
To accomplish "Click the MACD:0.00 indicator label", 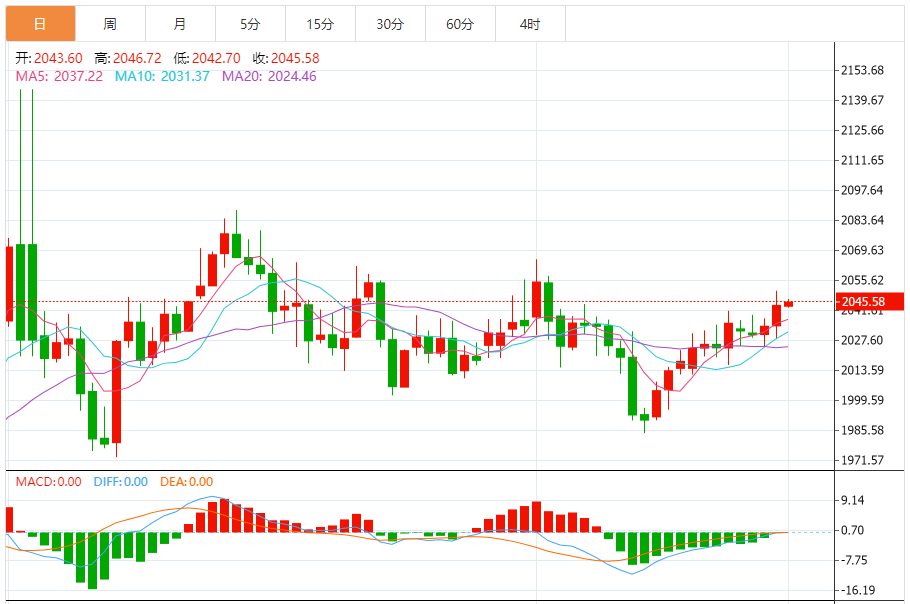I will click(49, 482).
